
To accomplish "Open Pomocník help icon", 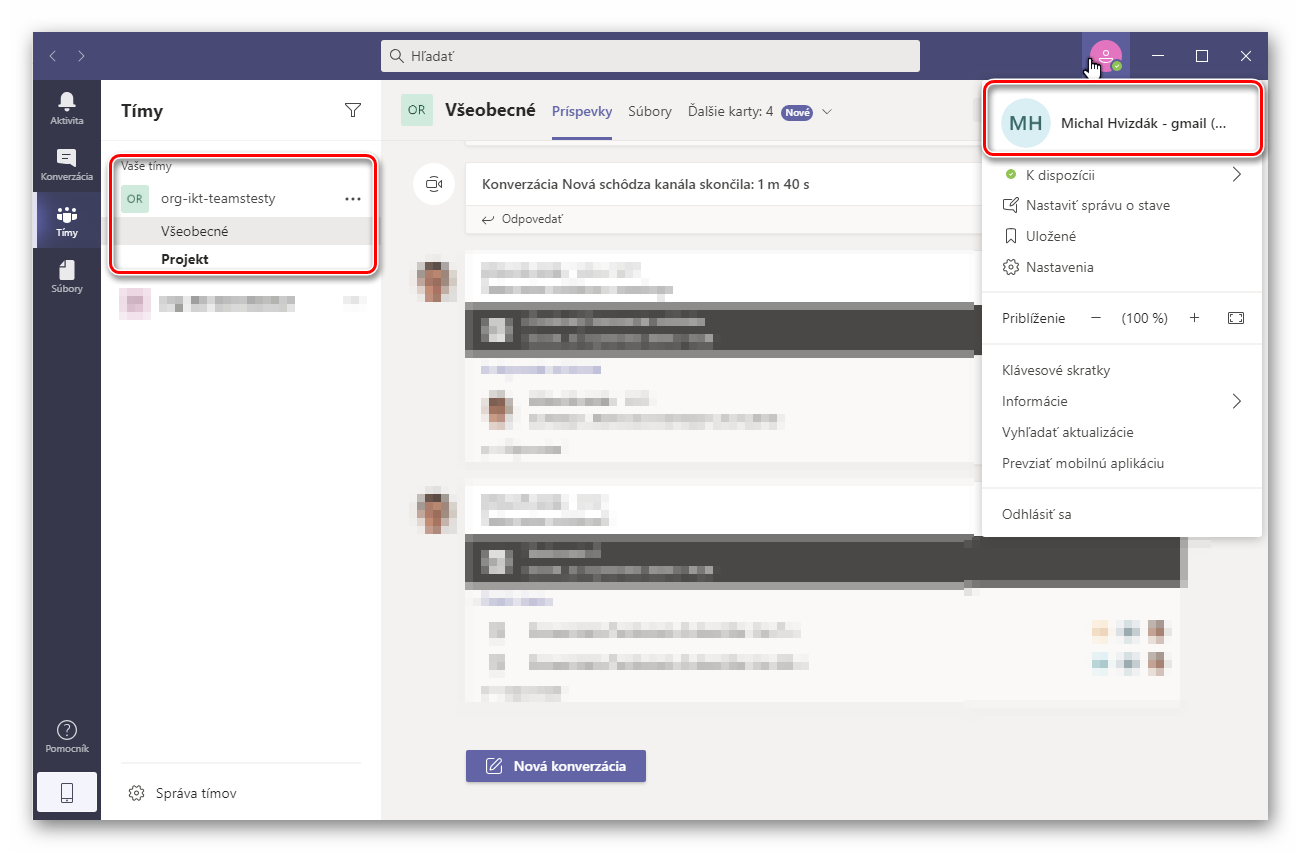I will point(67,736).
